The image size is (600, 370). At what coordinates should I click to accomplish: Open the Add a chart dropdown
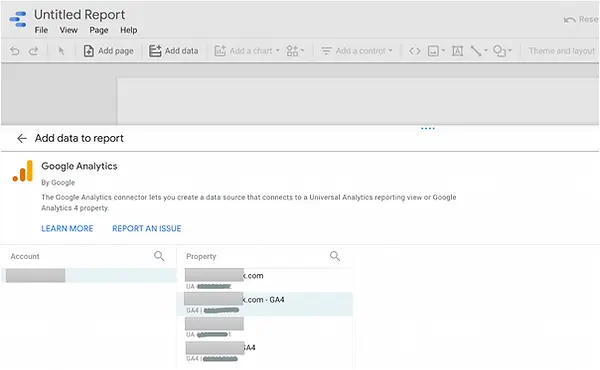[x=247, y=51]
